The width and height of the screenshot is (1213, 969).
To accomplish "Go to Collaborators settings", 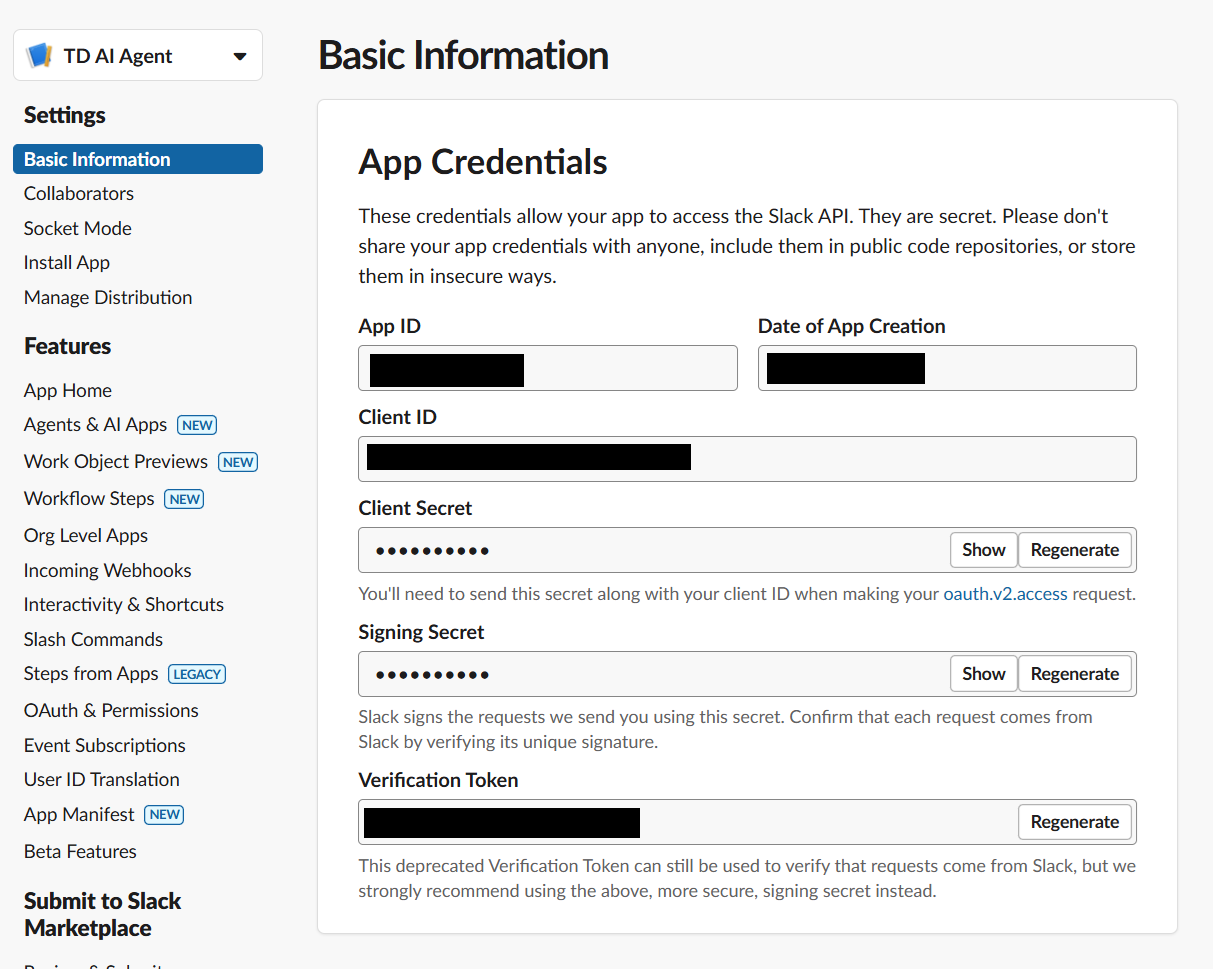I will click(x=79, y=193).
